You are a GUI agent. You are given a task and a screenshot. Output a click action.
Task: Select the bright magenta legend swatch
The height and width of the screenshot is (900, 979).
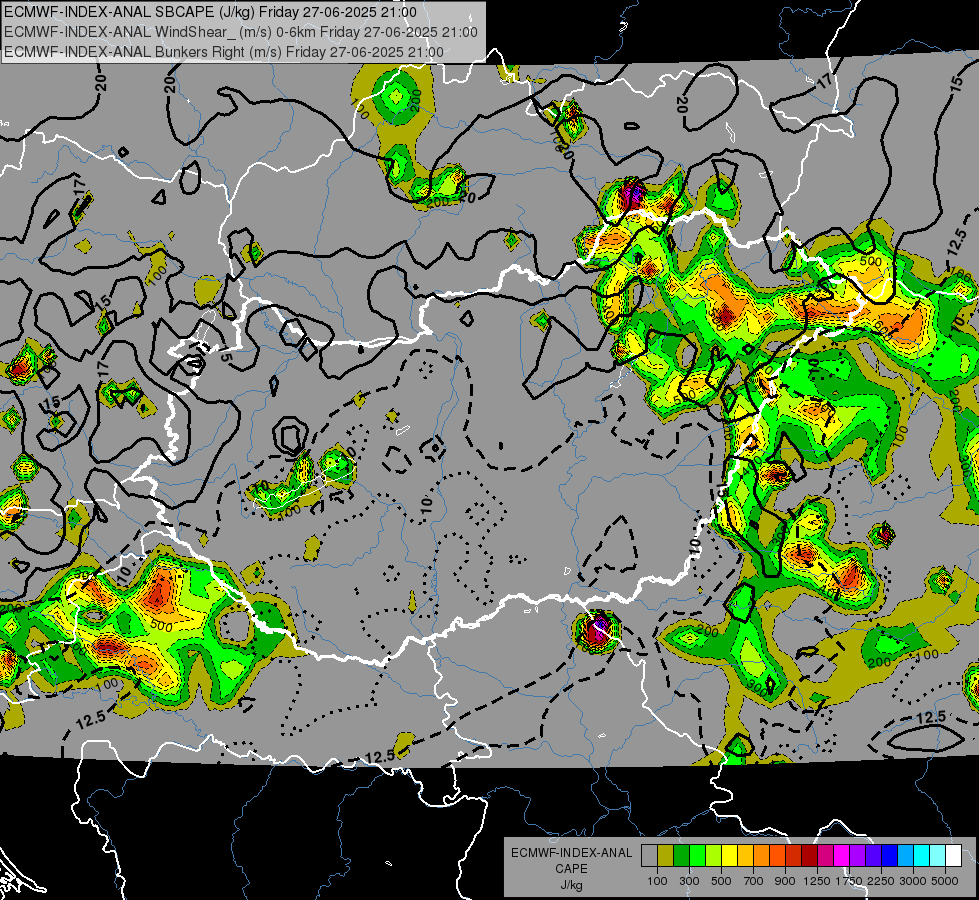click(842, 856)
